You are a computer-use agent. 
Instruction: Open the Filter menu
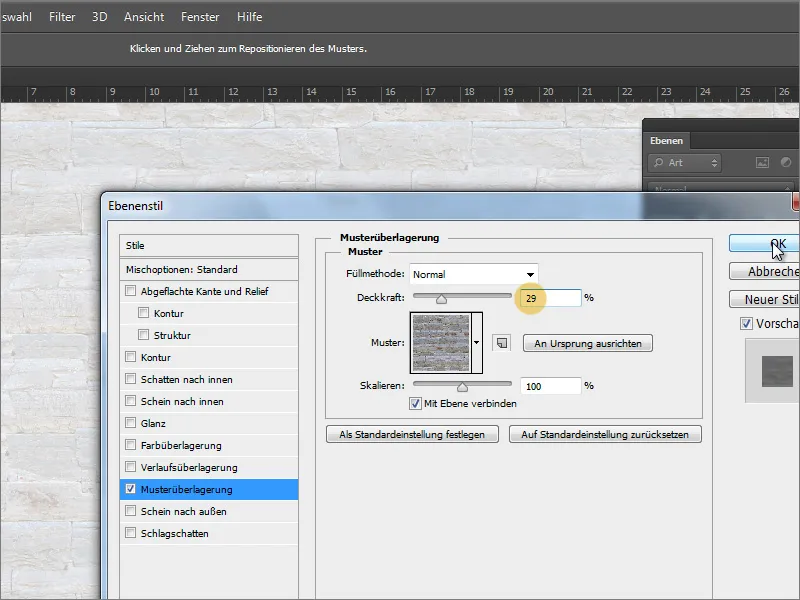[x=62, y=17]
